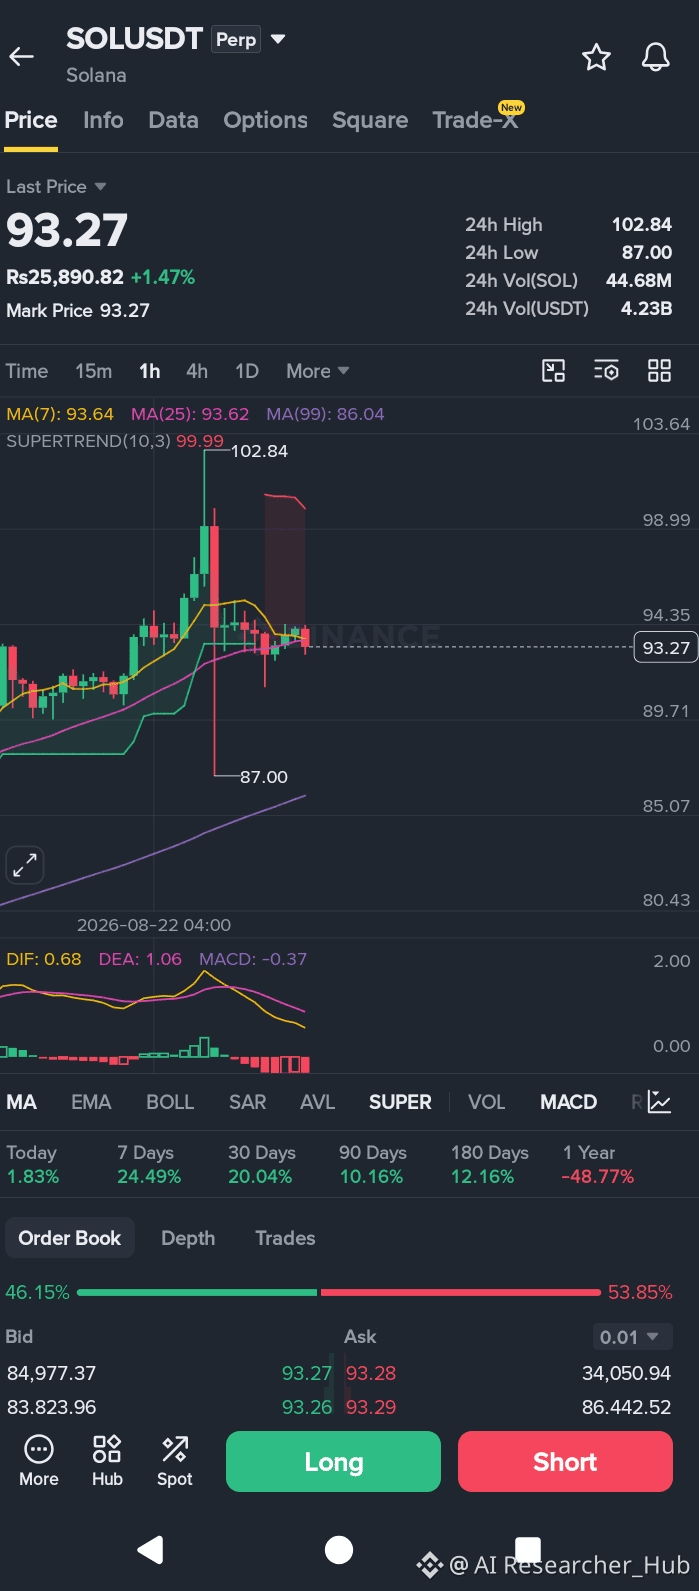The height and width of the screenshot is (1591, 699).
Task: Tap the 93.27 current price label on axis
Action: tap(666, 648)
